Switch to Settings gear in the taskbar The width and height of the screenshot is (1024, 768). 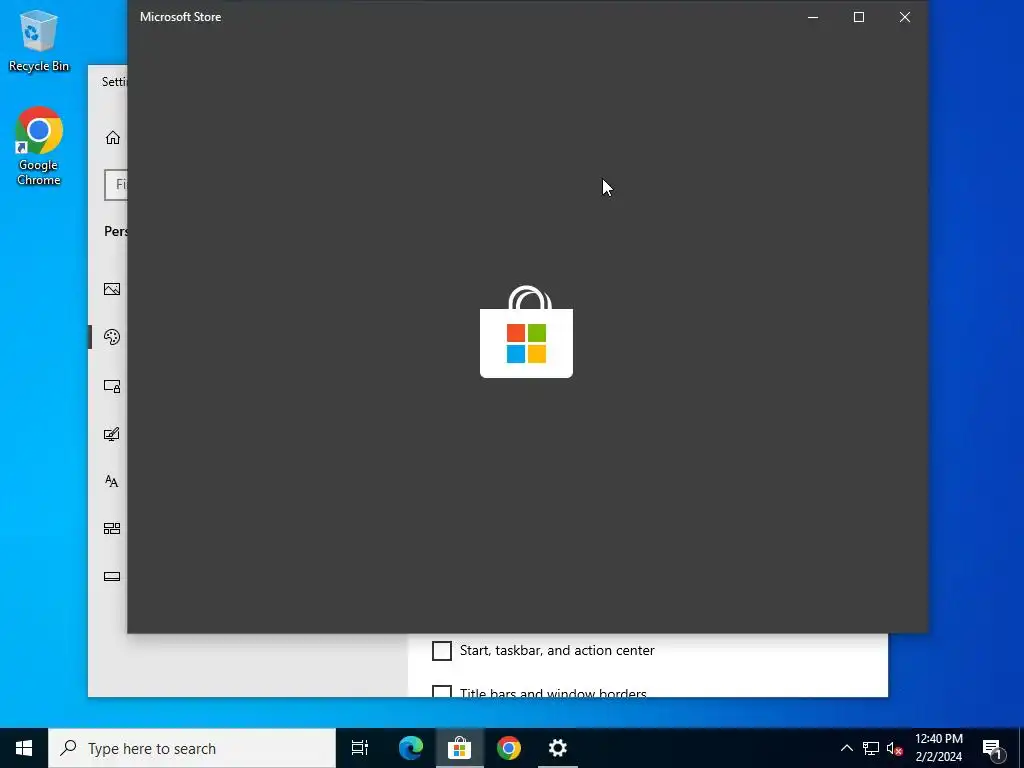tap(558, 748)
